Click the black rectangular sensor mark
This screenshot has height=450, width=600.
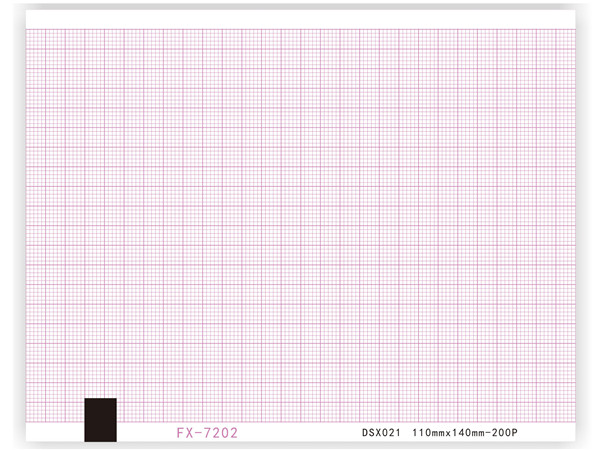100,419
